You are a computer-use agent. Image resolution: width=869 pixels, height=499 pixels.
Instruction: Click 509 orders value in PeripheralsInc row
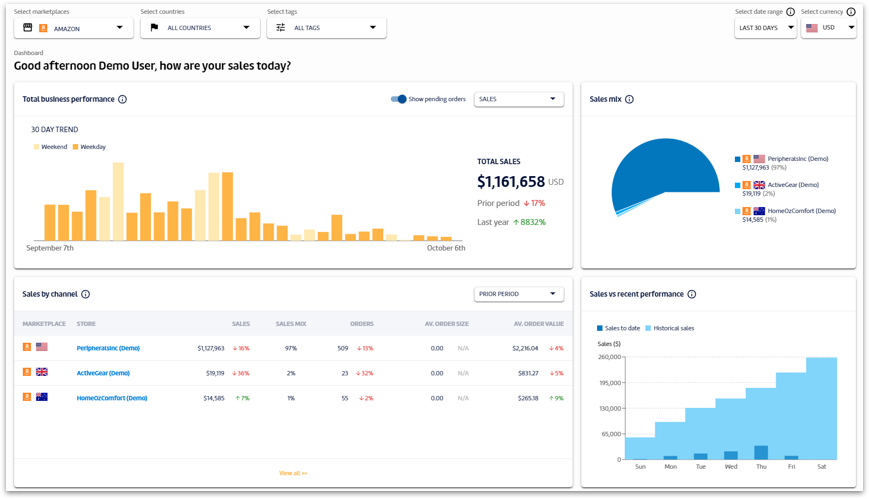pyautogui.click(x=343, y=348)
